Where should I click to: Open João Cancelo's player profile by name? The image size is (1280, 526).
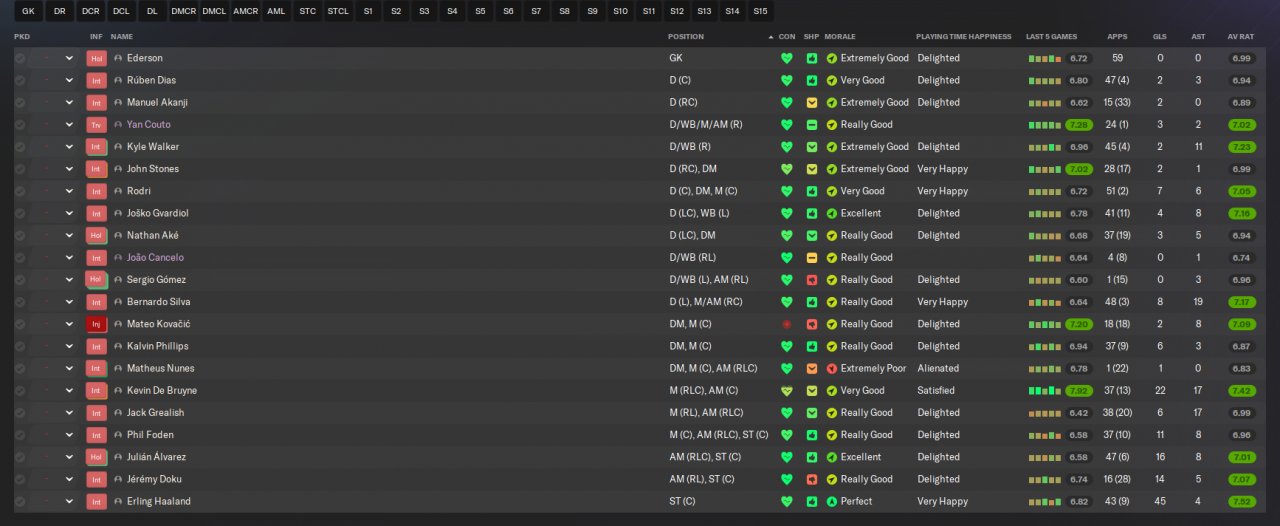coord(155,257)
